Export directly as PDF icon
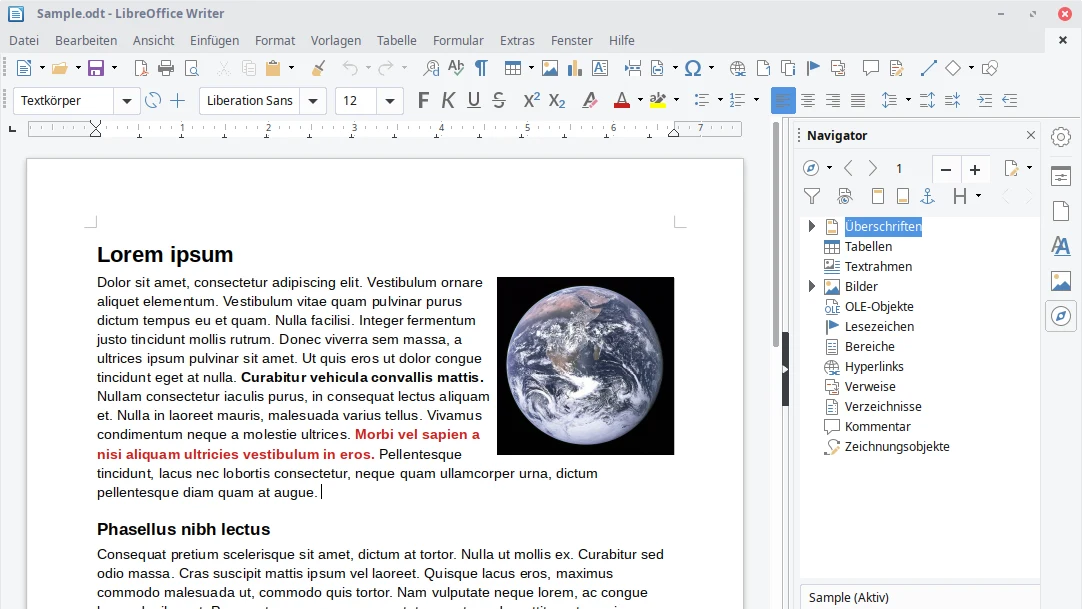The height and width of the screenshot is (609, 1082). [x=141, y=68]
